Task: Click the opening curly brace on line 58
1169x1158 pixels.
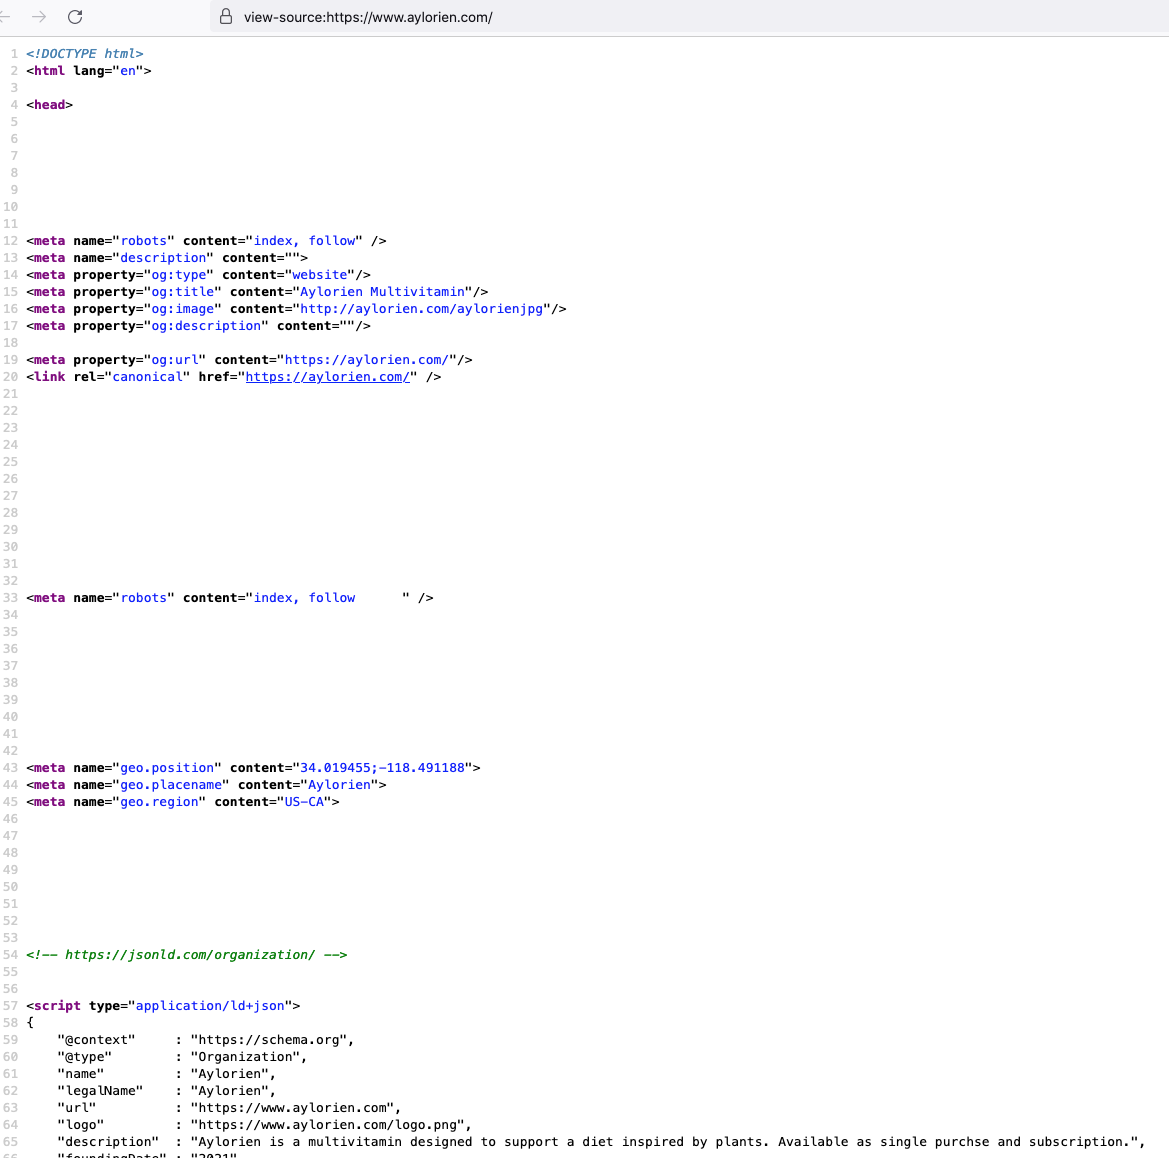Action: pos(30,1022)
